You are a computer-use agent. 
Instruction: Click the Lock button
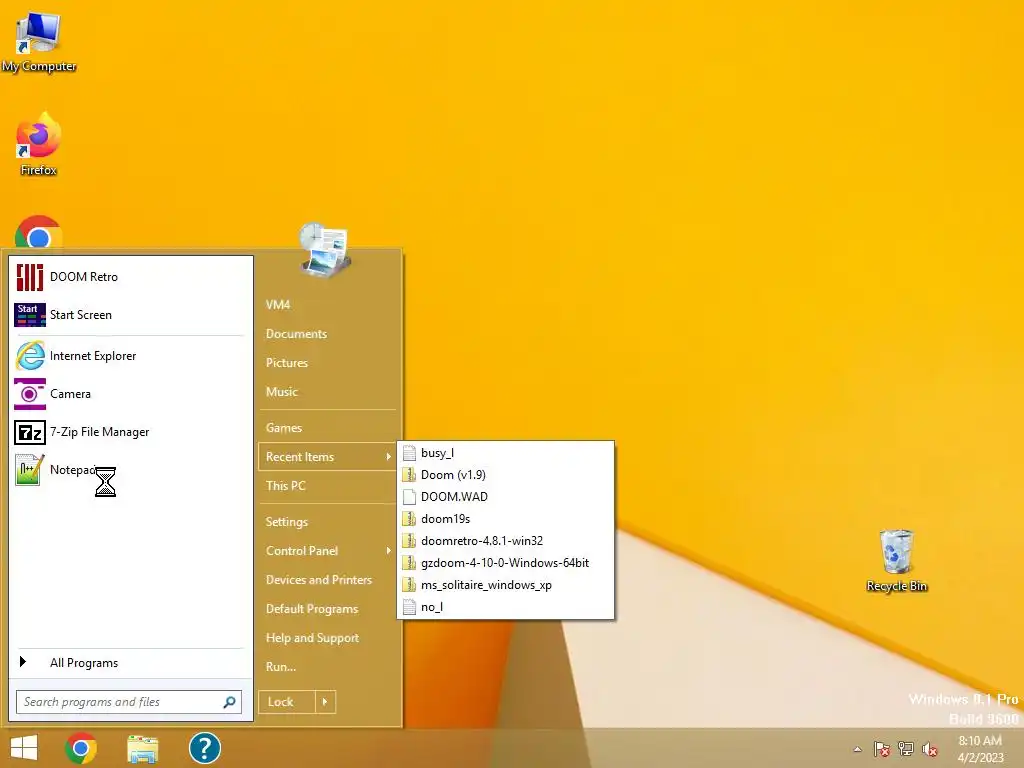(287, 702)
